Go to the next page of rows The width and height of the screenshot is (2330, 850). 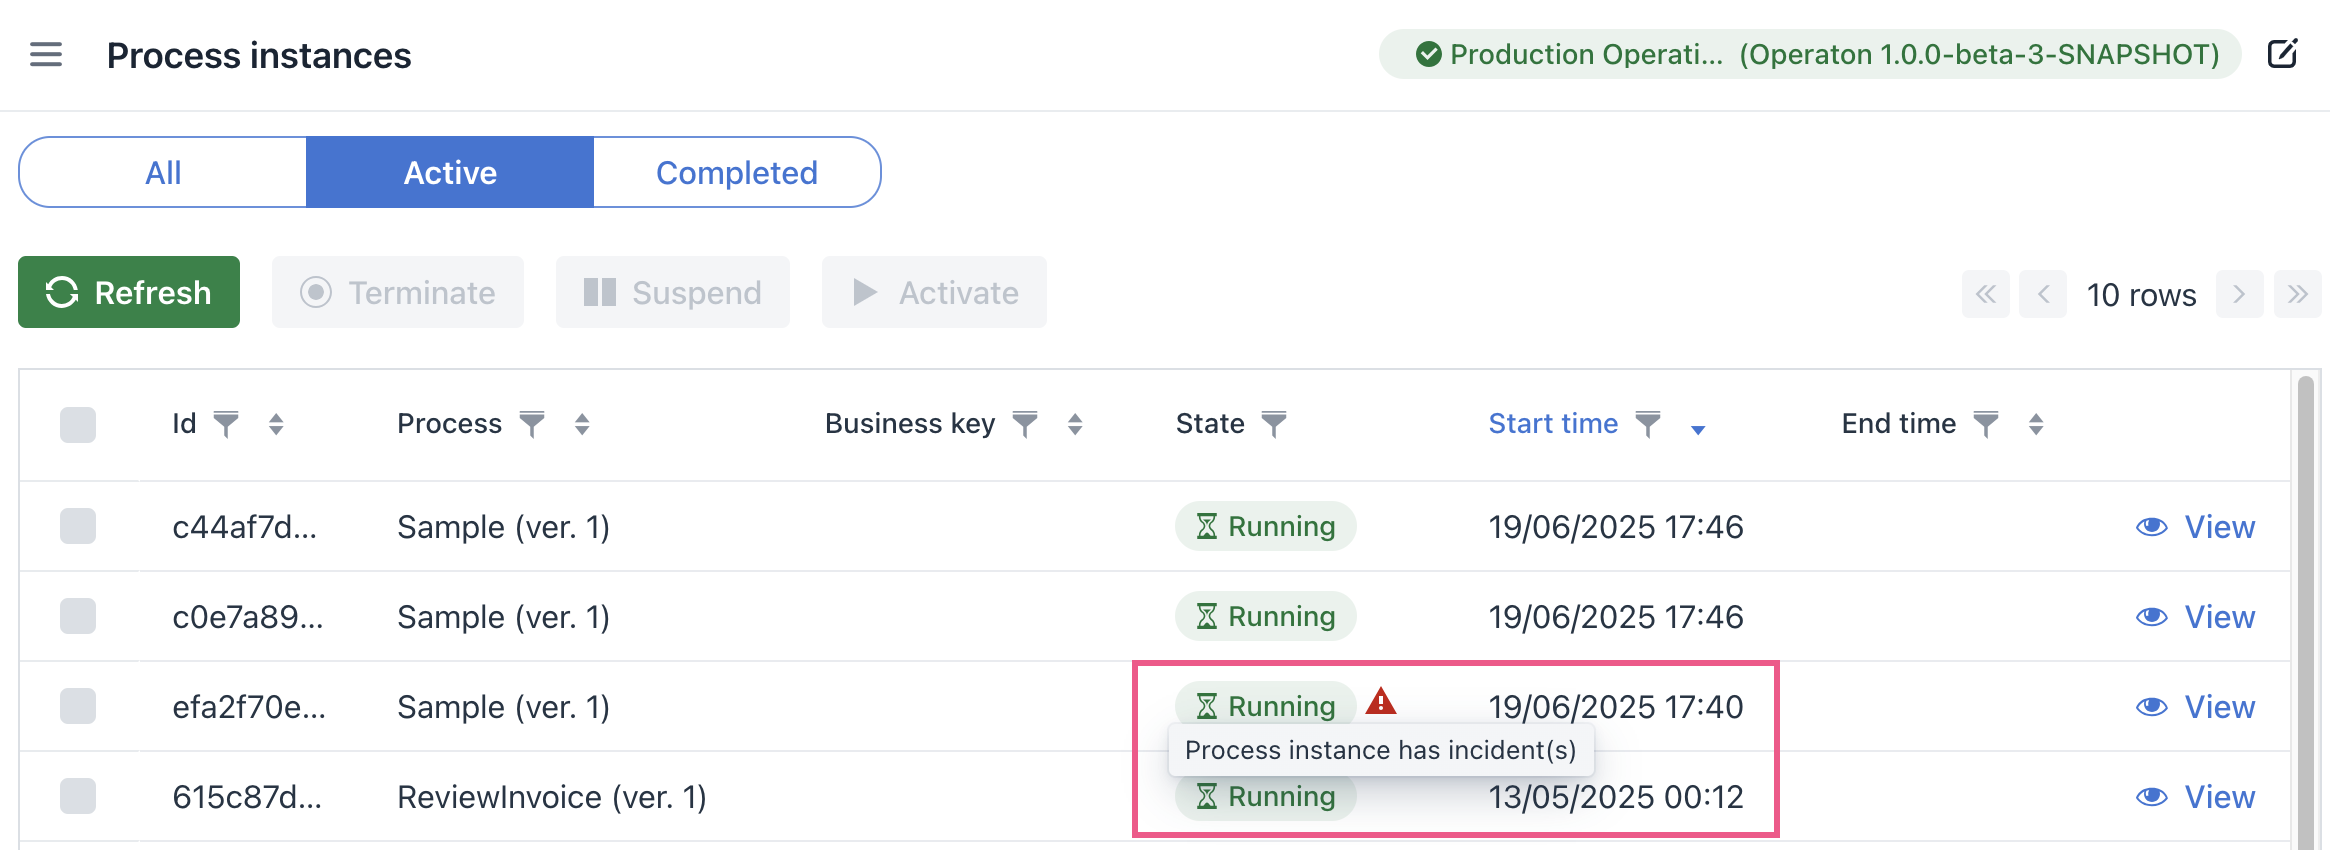pyautogui.click(x=2240, y=294)
